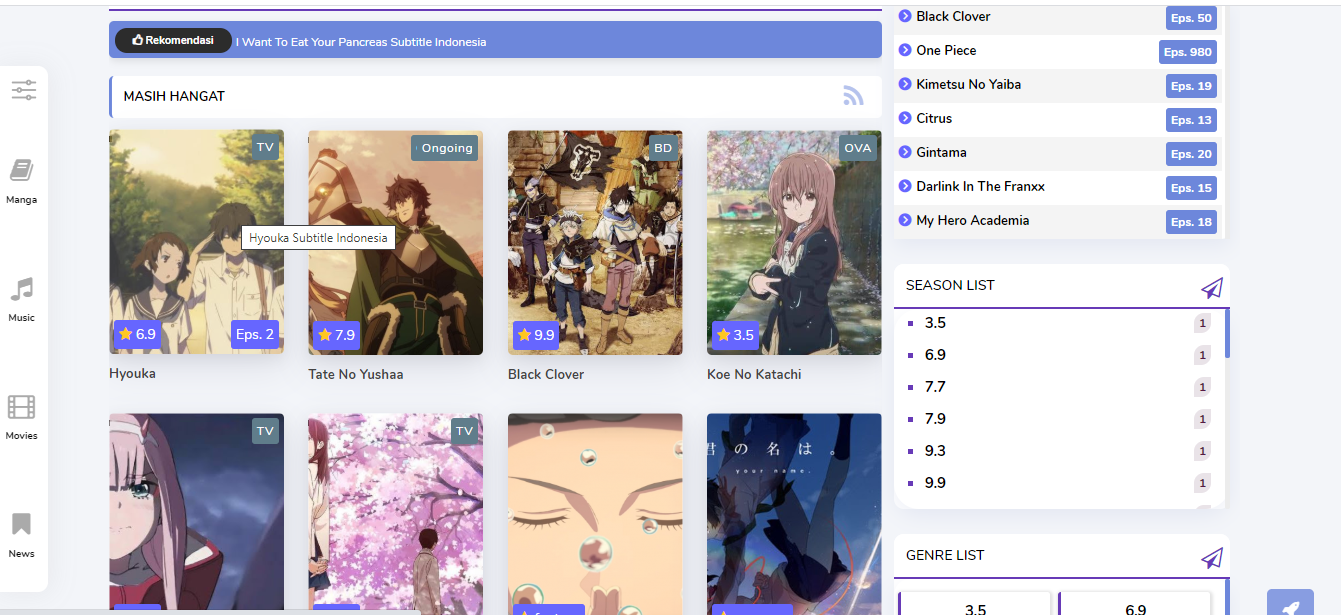Click the paper plane icon beside Genre List
The height and width of the screenshot is (615, 1341).
1212,558
